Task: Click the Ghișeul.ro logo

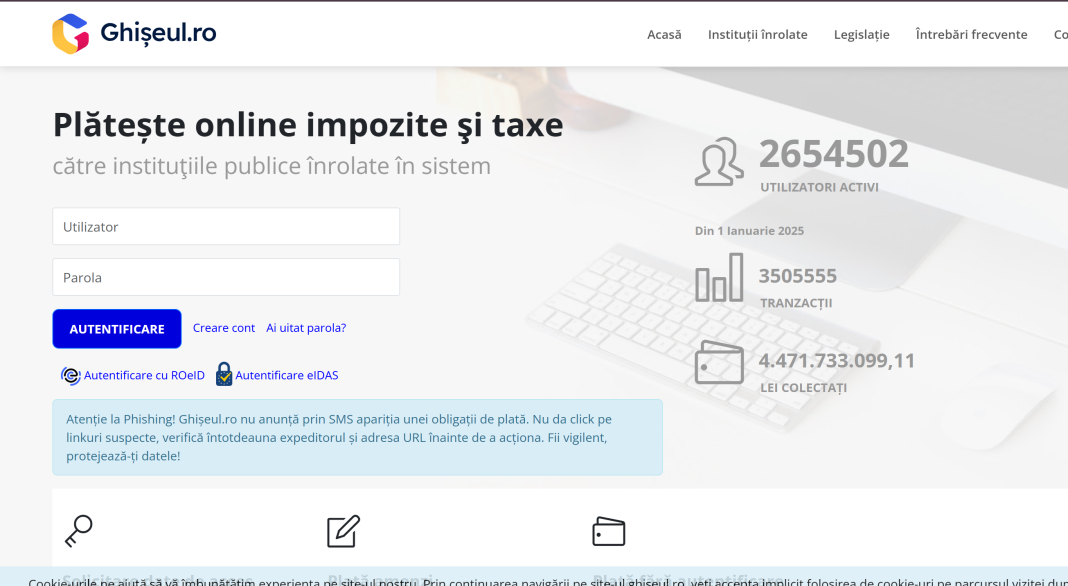Action: click(134, 33)
